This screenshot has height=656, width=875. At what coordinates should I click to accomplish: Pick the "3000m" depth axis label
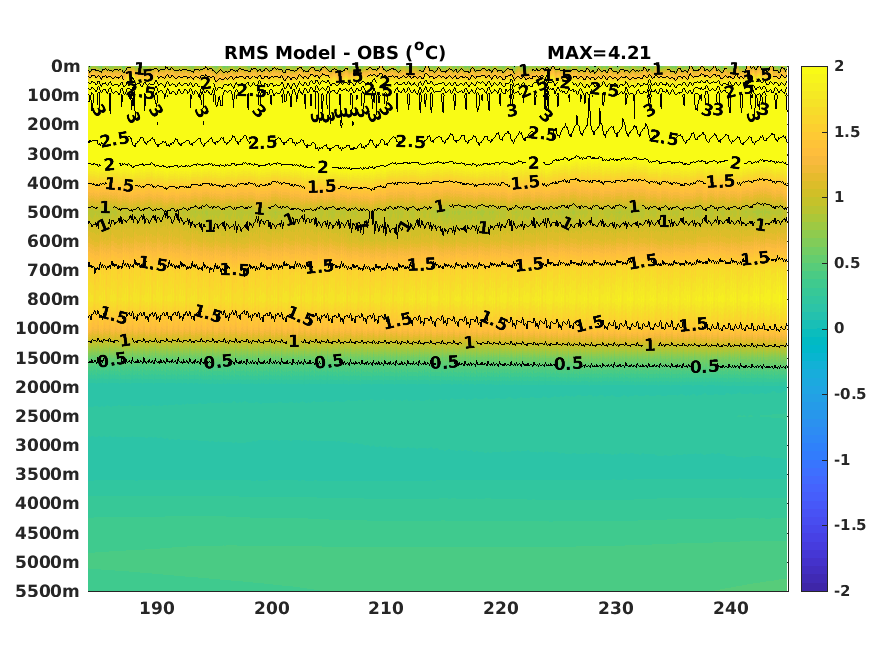coord(48,445)
